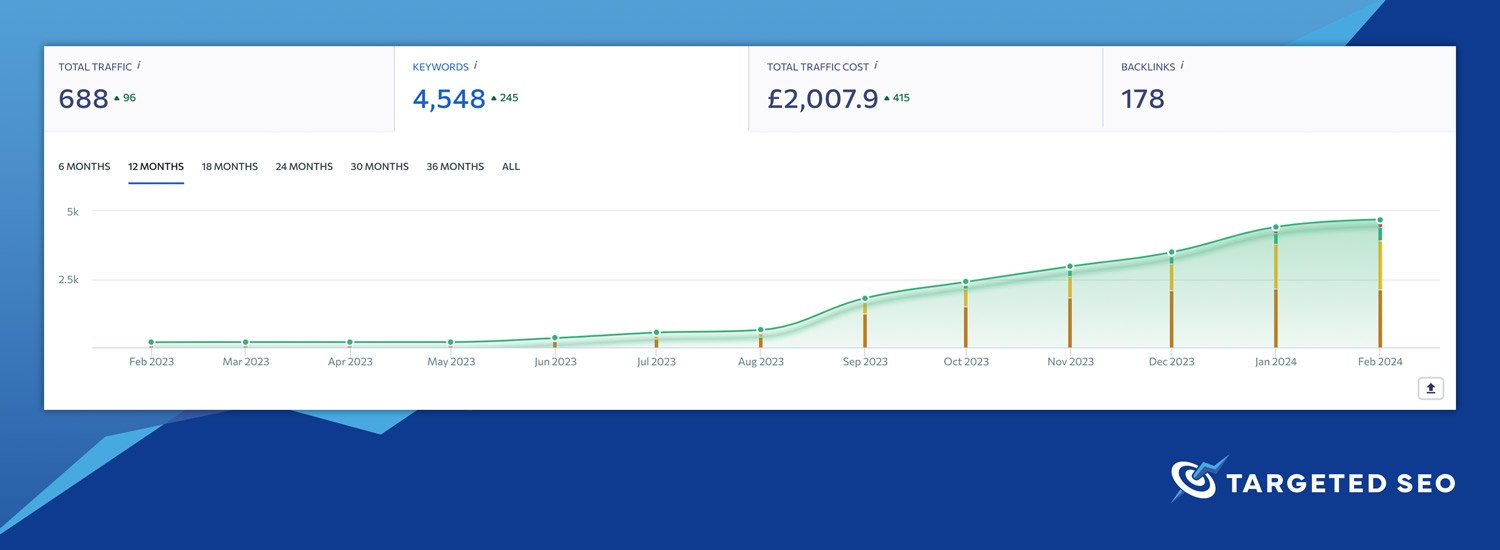Open the Backlinks info icon
The width and height of the screenshot is (1500, 550).
[1182, 65]
